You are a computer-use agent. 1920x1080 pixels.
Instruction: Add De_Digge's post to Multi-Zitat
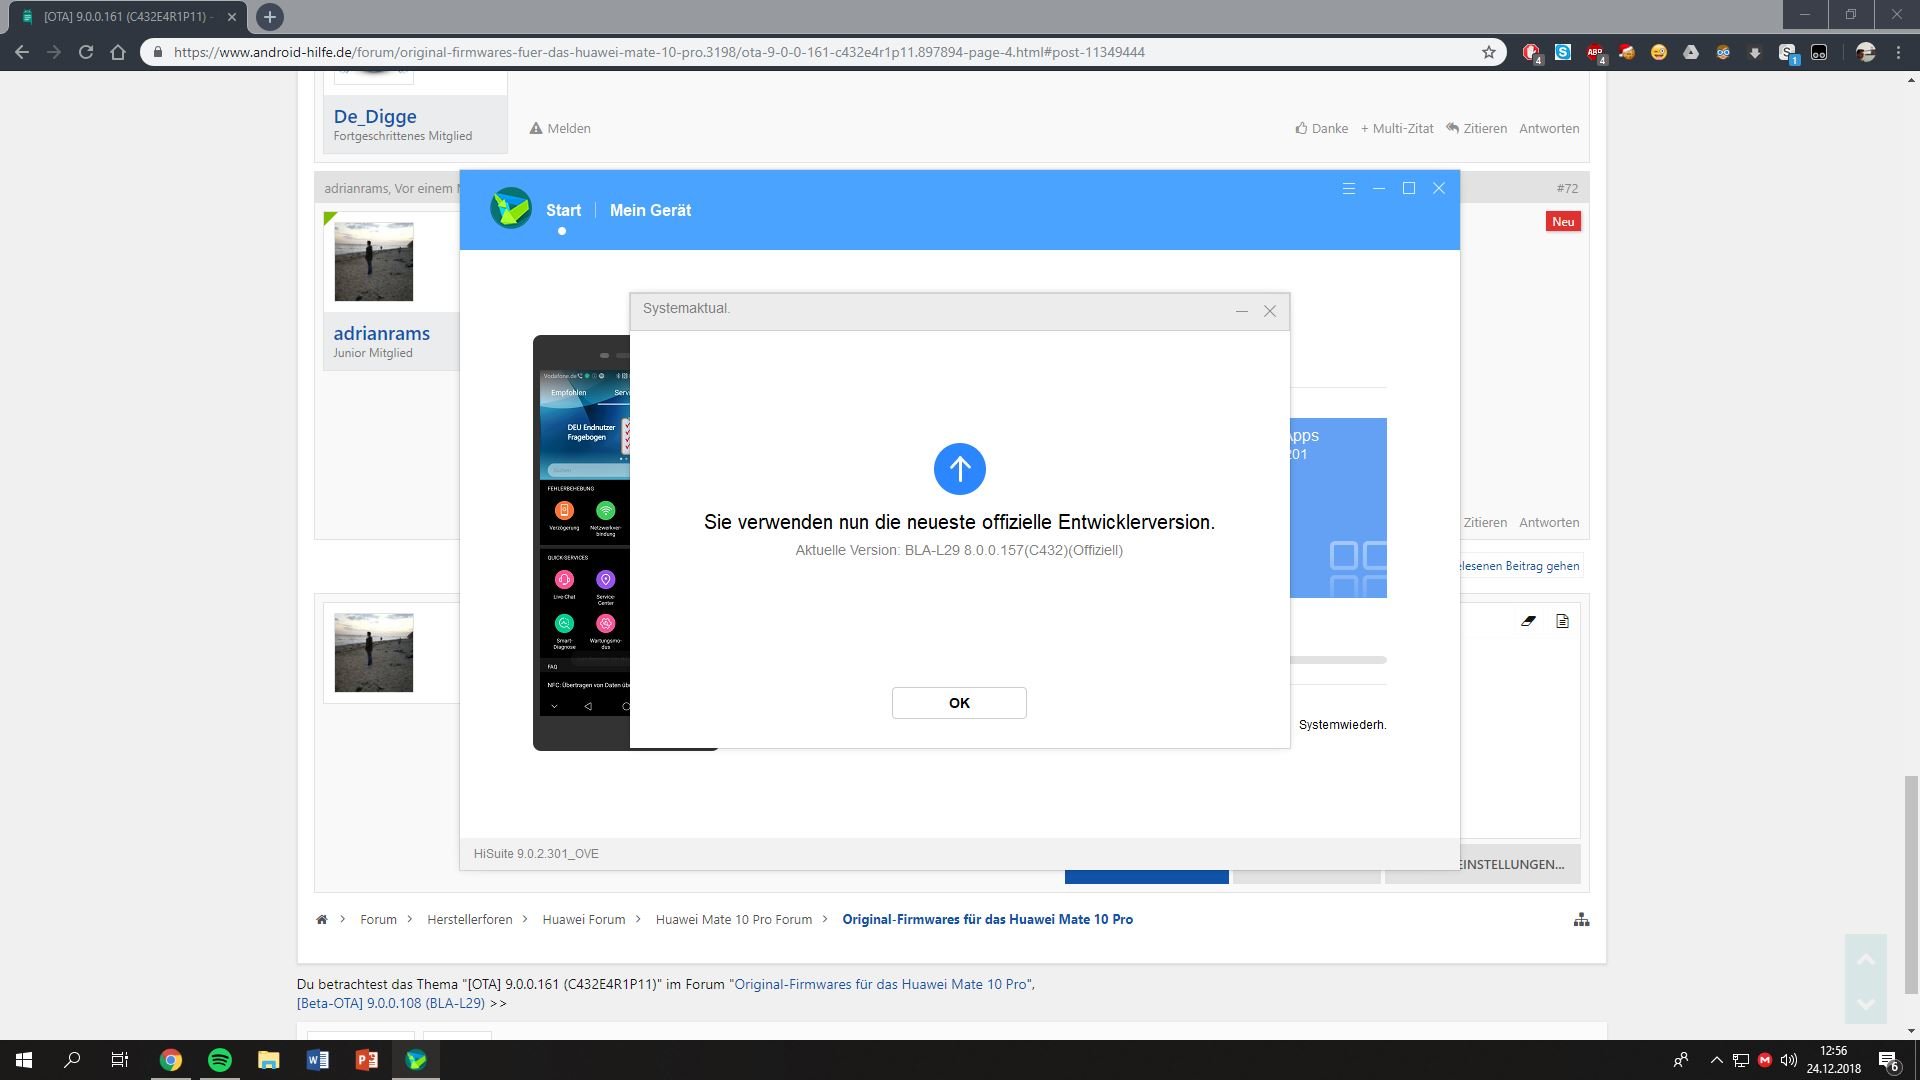click(1397, 128)
